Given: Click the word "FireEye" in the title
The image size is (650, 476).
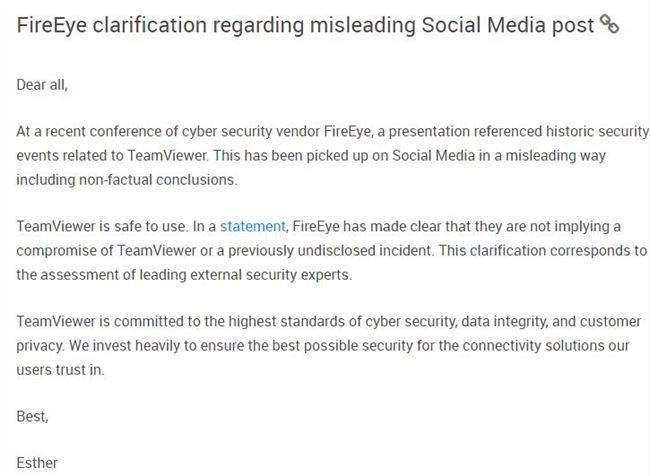Looking at the screenshot, I should pyautogui.click(x=52, y=25).
